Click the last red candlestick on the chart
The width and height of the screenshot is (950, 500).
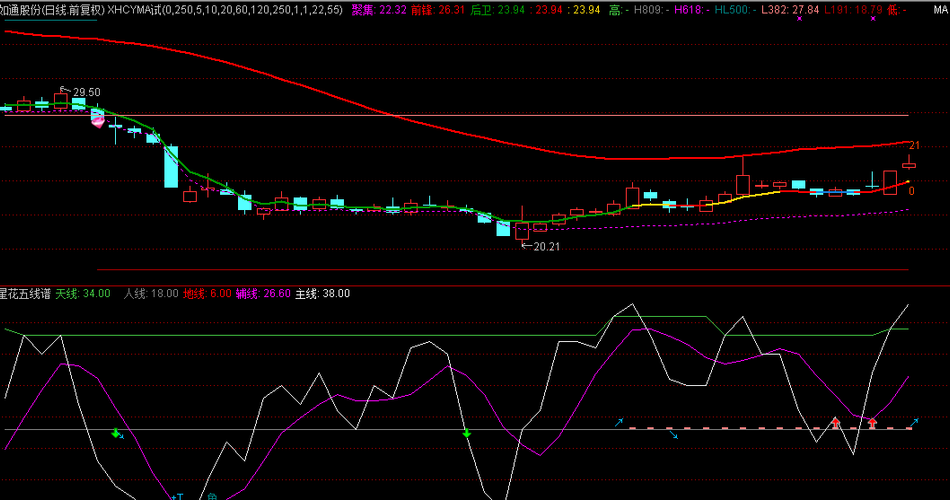click(x=909, y=164)
